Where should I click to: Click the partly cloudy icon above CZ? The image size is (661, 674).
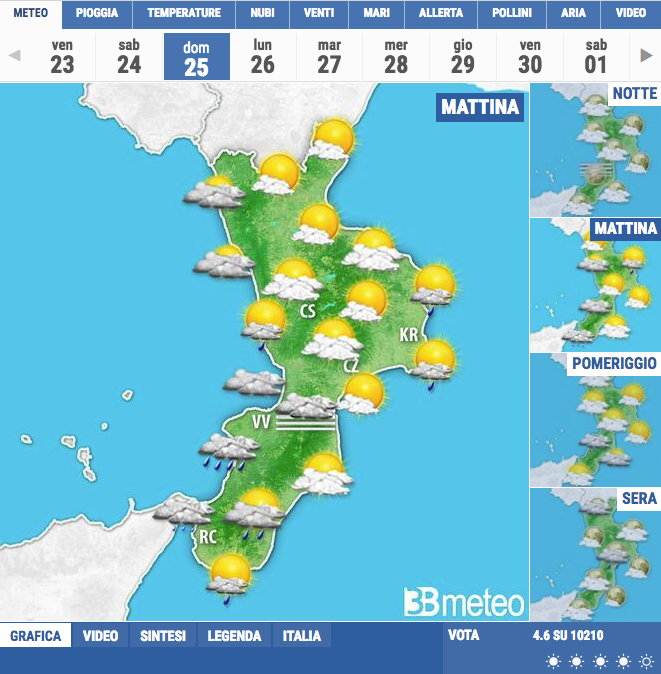(334, 339)
